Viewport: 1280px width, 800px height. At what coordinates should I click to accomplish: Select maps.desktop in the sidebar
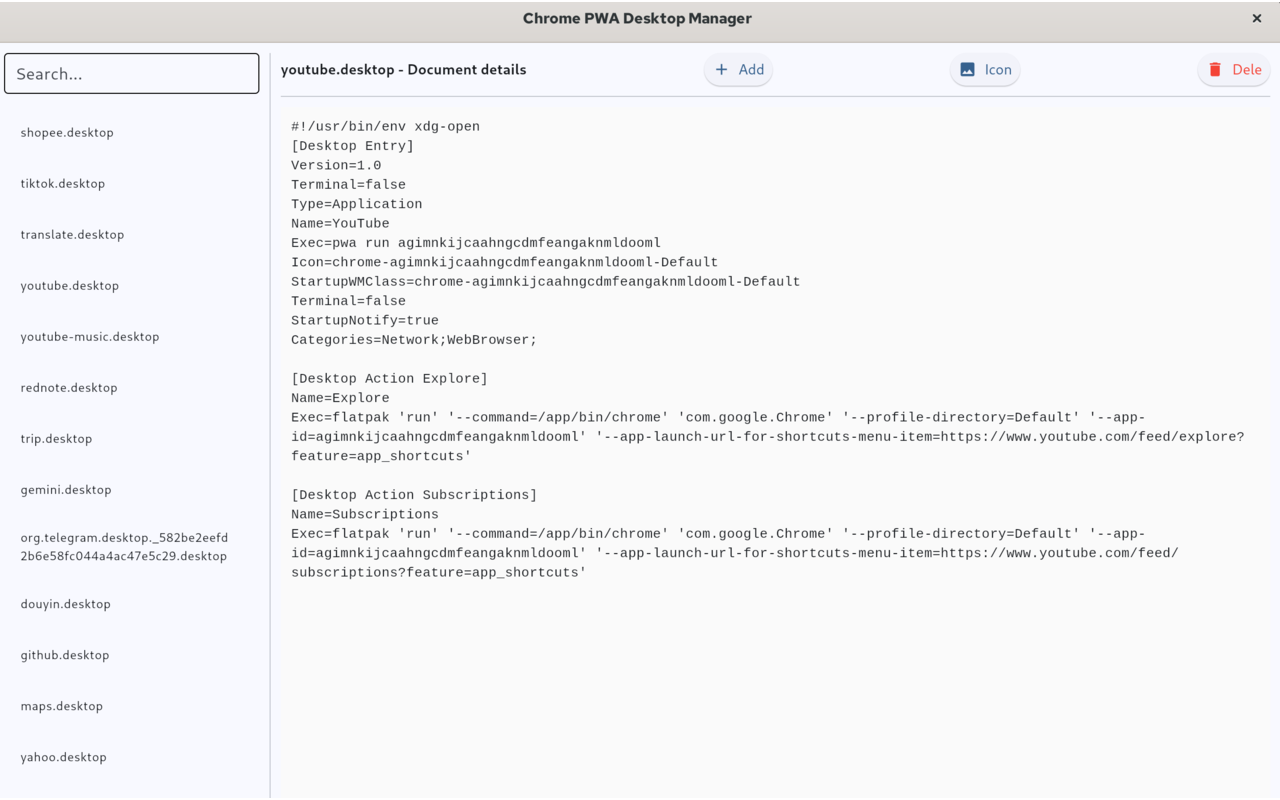[62, 706]
